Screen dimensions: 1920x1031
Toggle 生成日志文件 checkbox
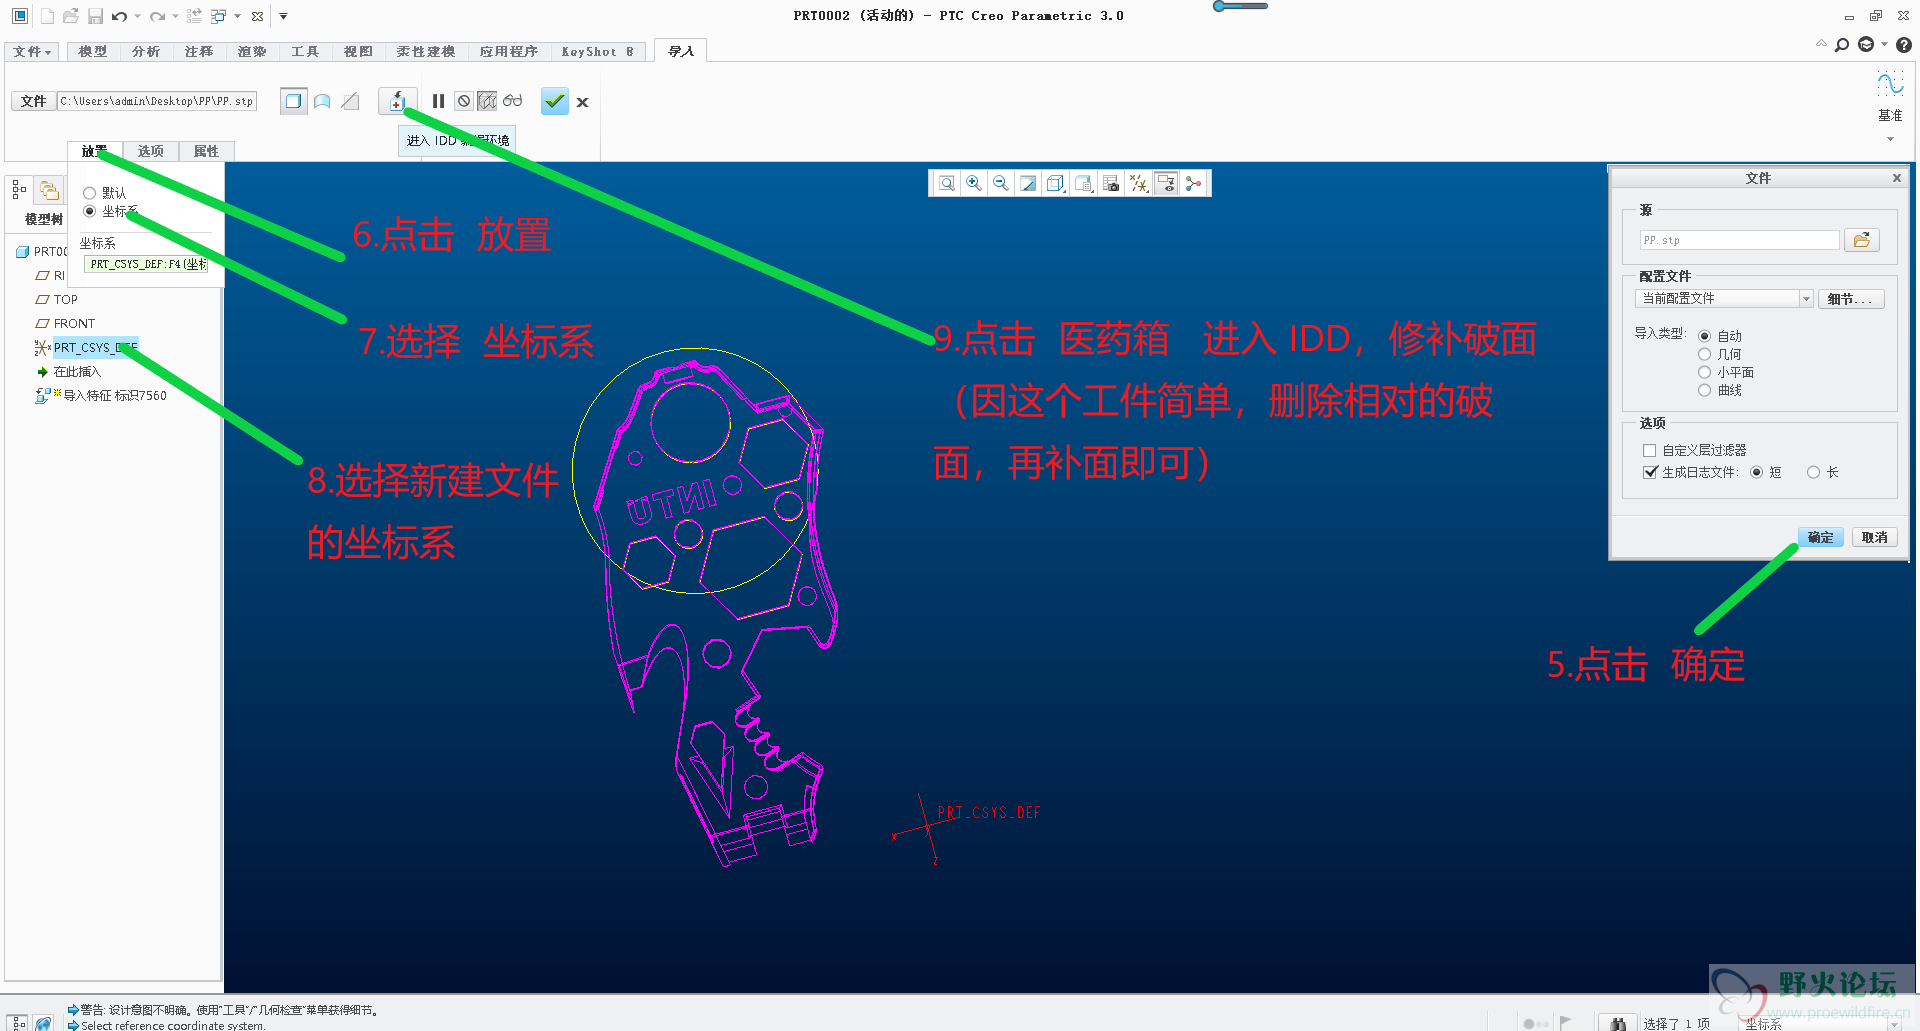[x=1650, y=472]
